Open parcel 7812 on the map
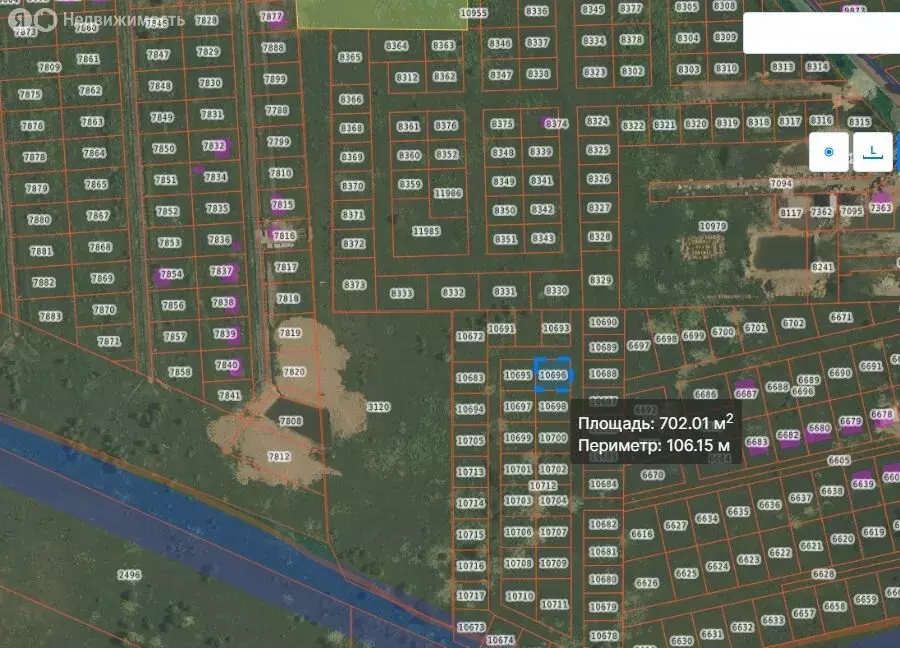 (279, 456)
